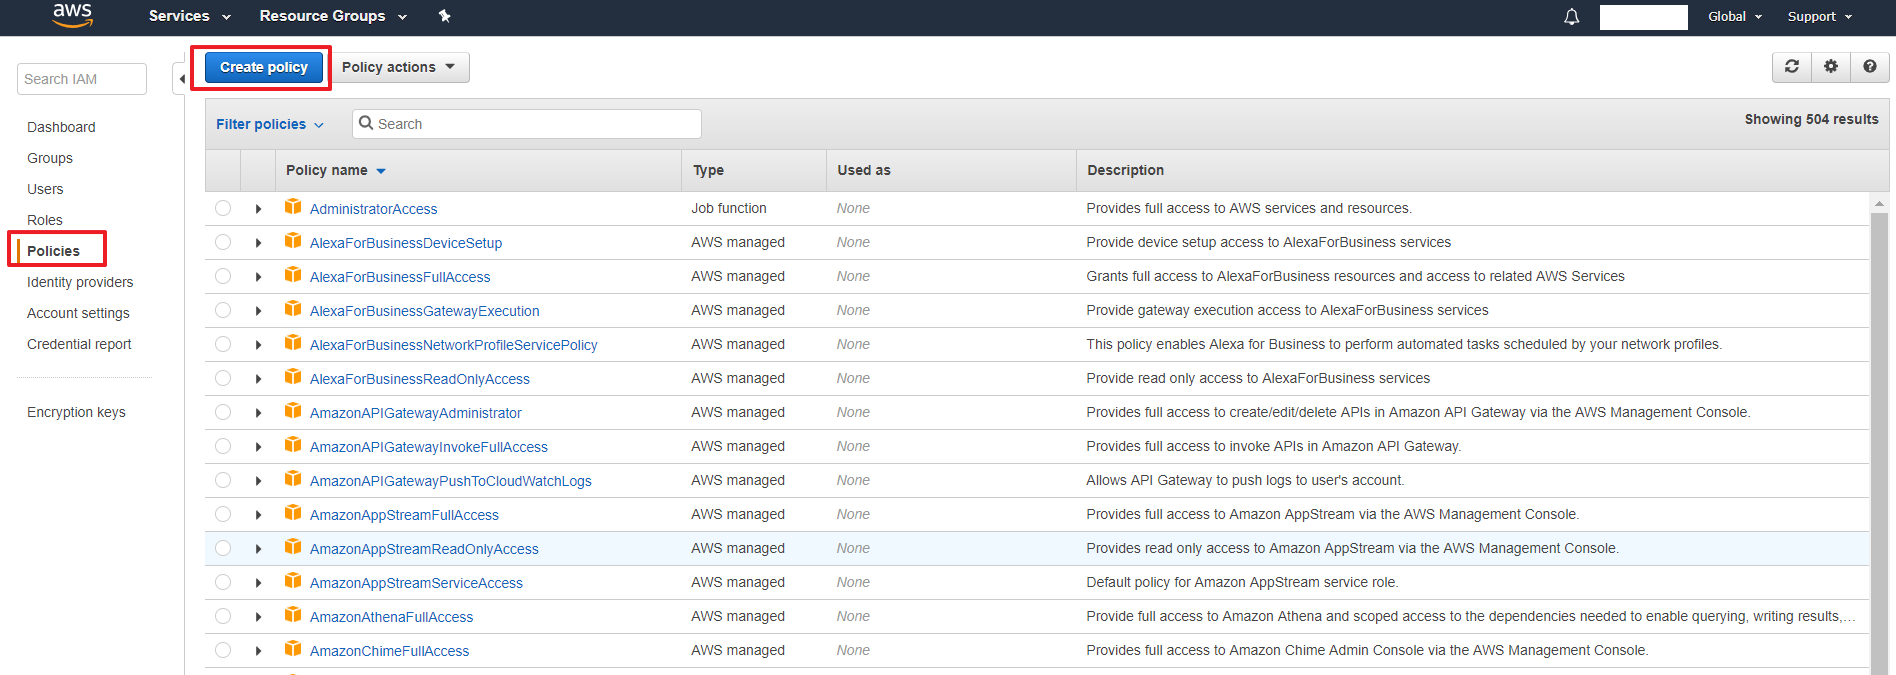Screen dimensions: 1896x675
Task: Click the Search IAM input field
Action: (x=82, y=79)
